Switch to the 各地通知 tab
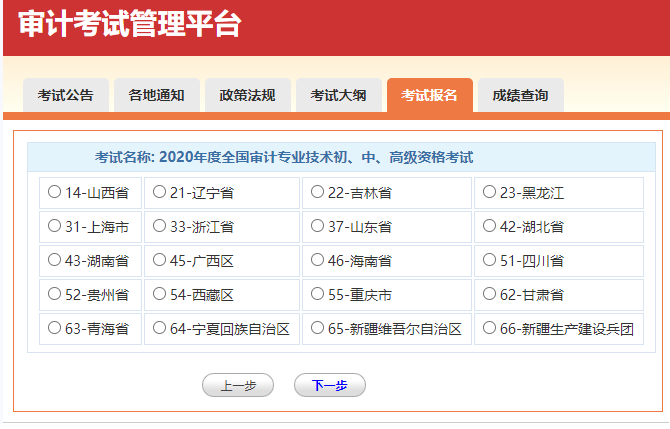The width and height of the screenshot is (670, 429). 157,95
